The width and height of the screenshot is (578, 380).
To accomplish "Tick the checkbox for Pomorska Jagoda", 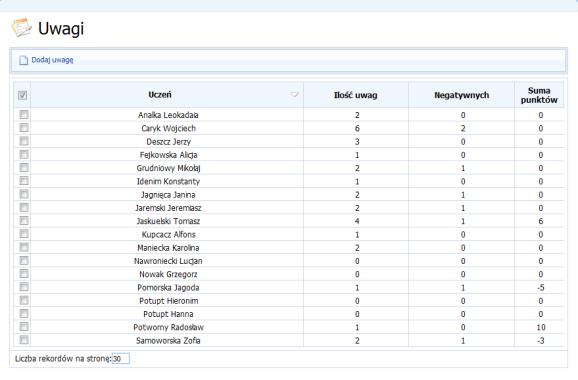I will click(24, 287).
